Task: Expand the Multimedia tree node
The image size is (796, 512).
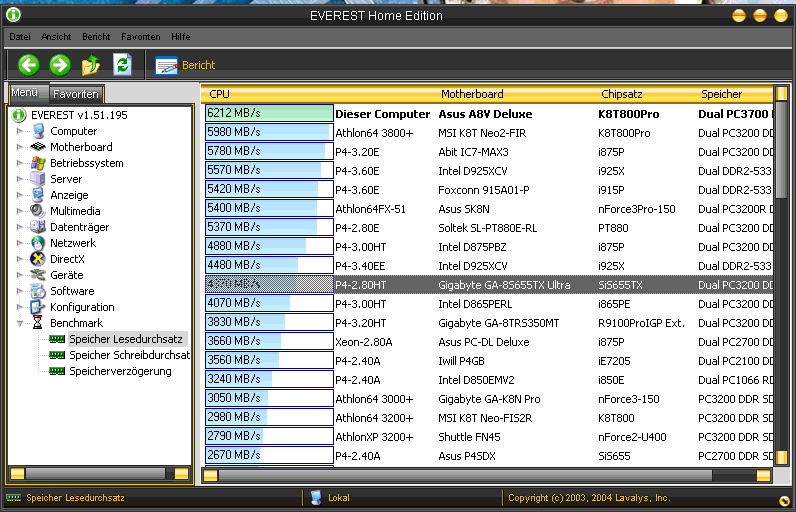Action: tap(19, 211)
